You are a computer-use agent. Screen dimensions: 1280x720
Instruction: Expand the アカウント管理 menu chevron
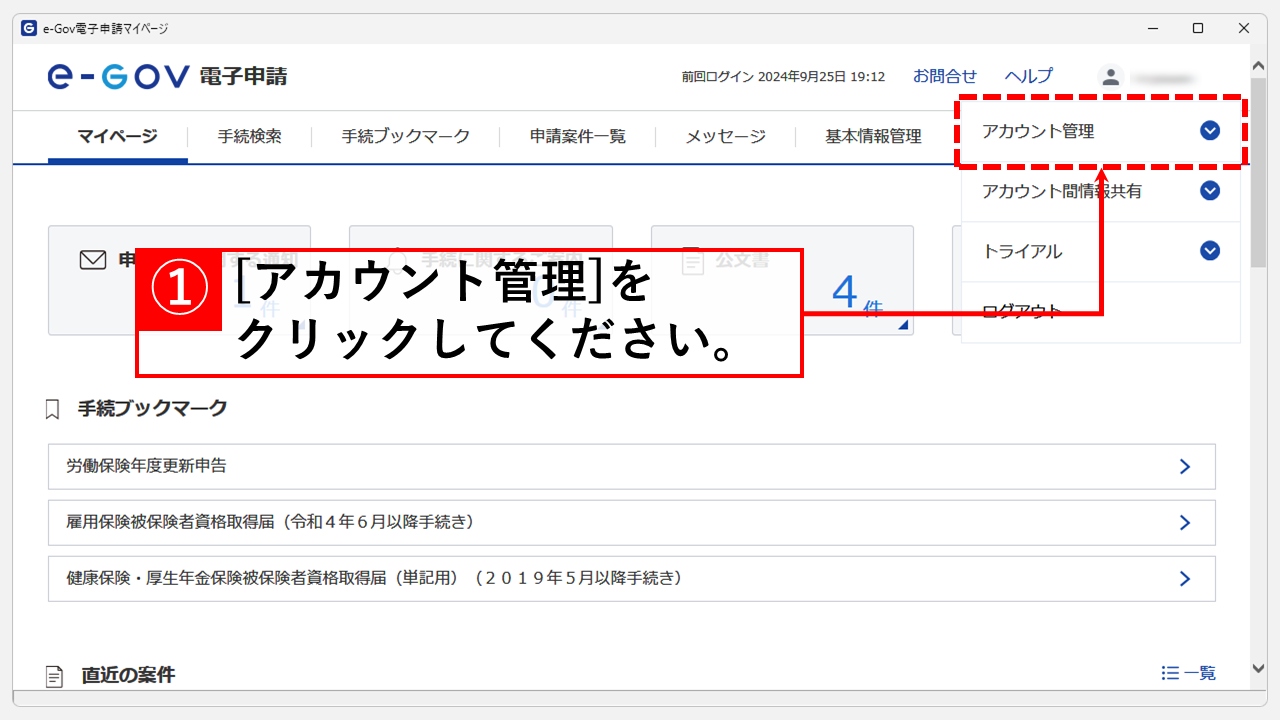coord(1210,131)
